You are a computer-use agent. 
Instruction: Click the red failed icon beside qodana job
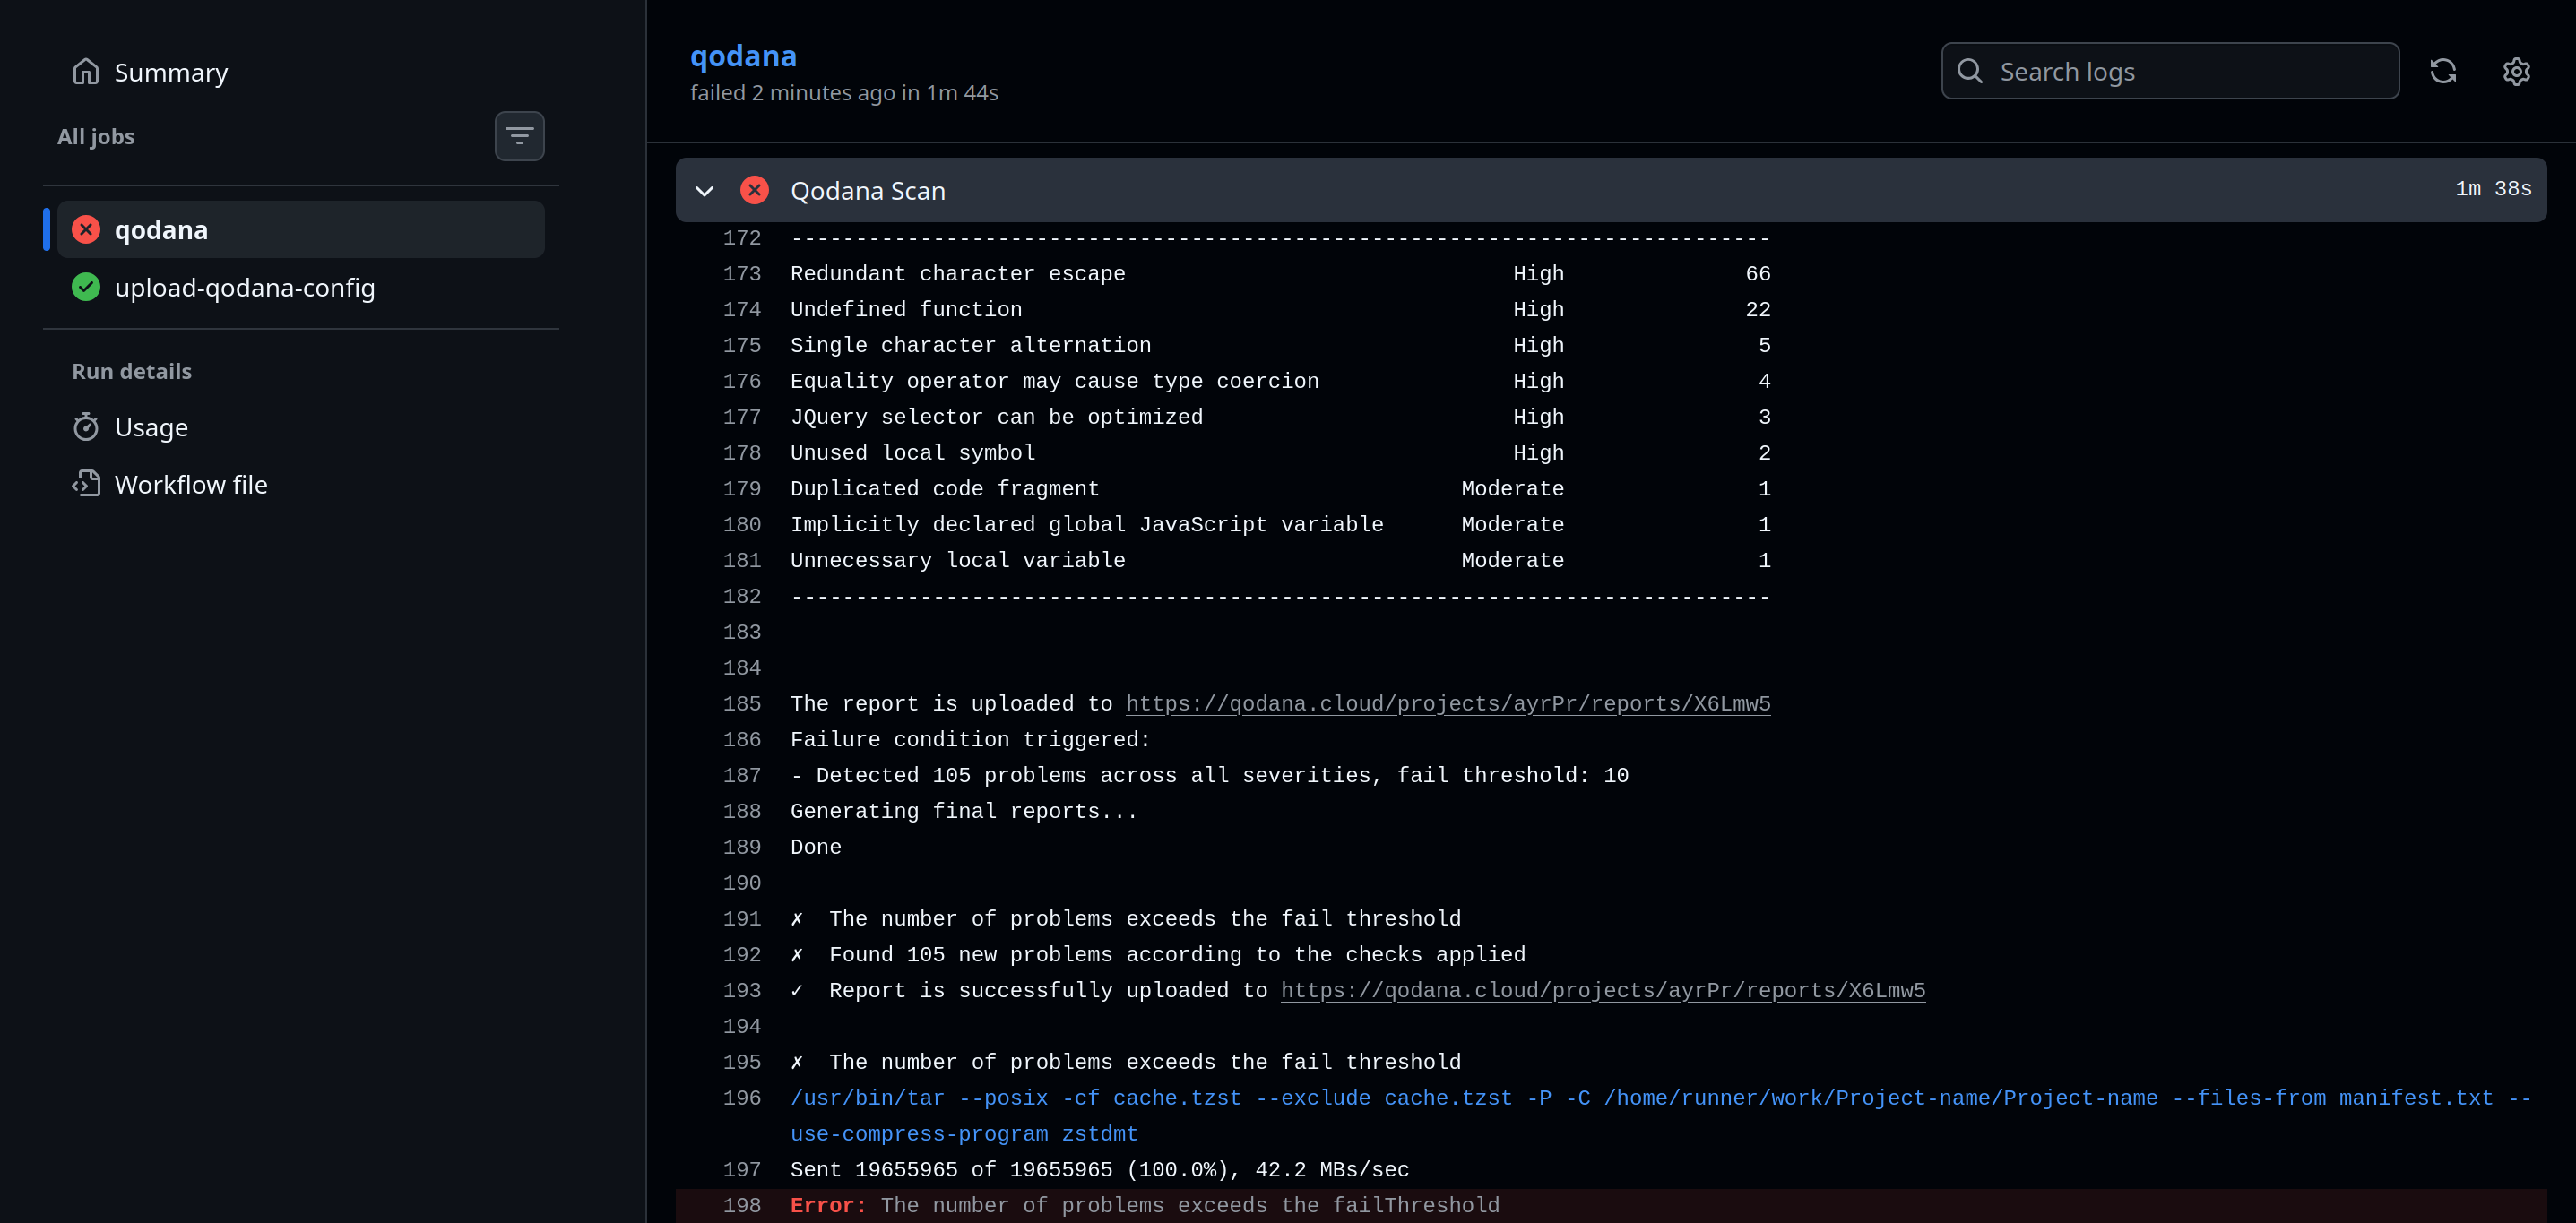[x=86, y=230]
